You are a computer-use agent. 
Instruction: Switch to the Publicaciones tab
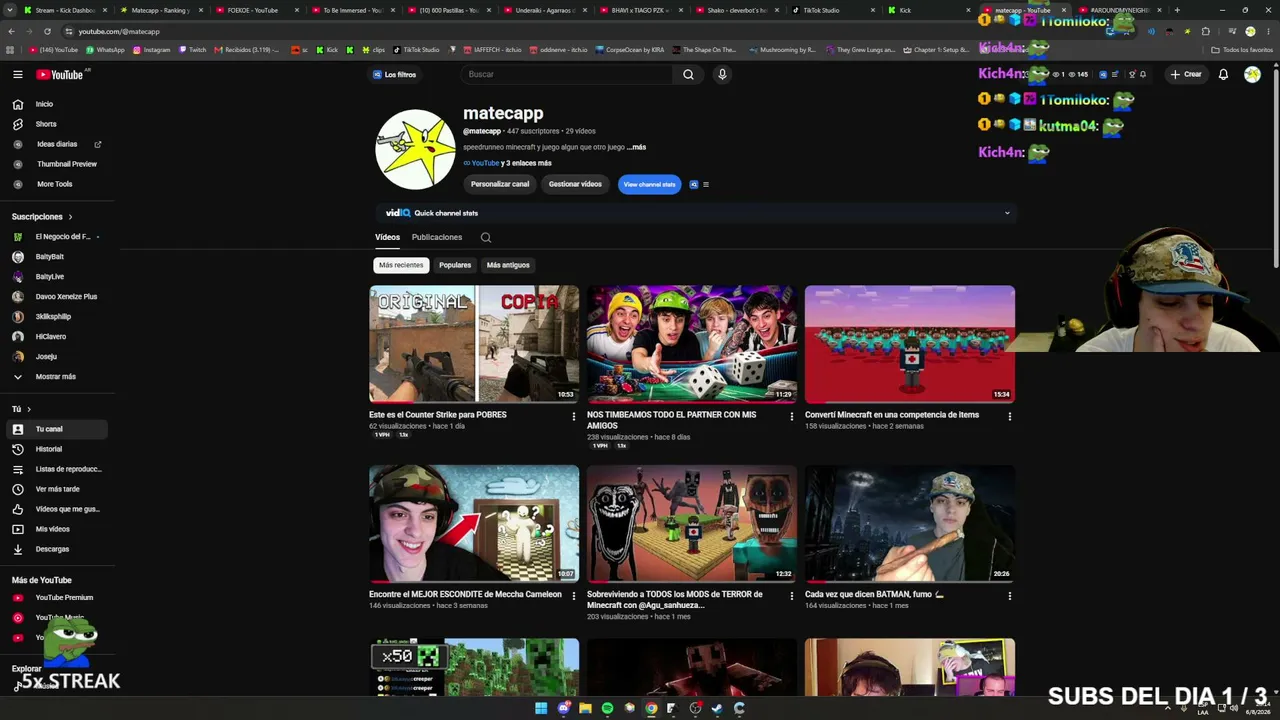pos(437,237)
